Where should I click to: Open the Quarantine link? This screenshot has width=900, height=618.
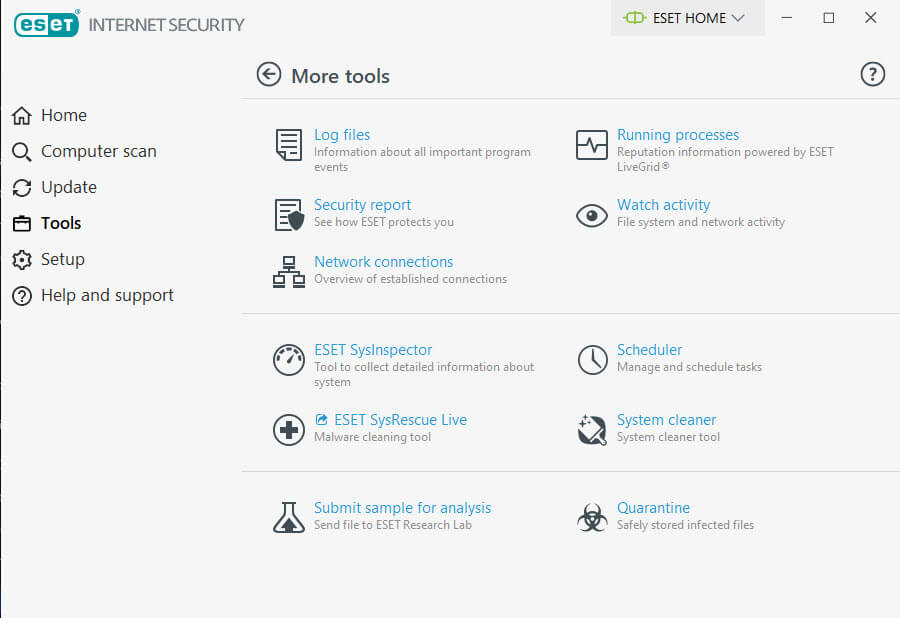[653, 507]
